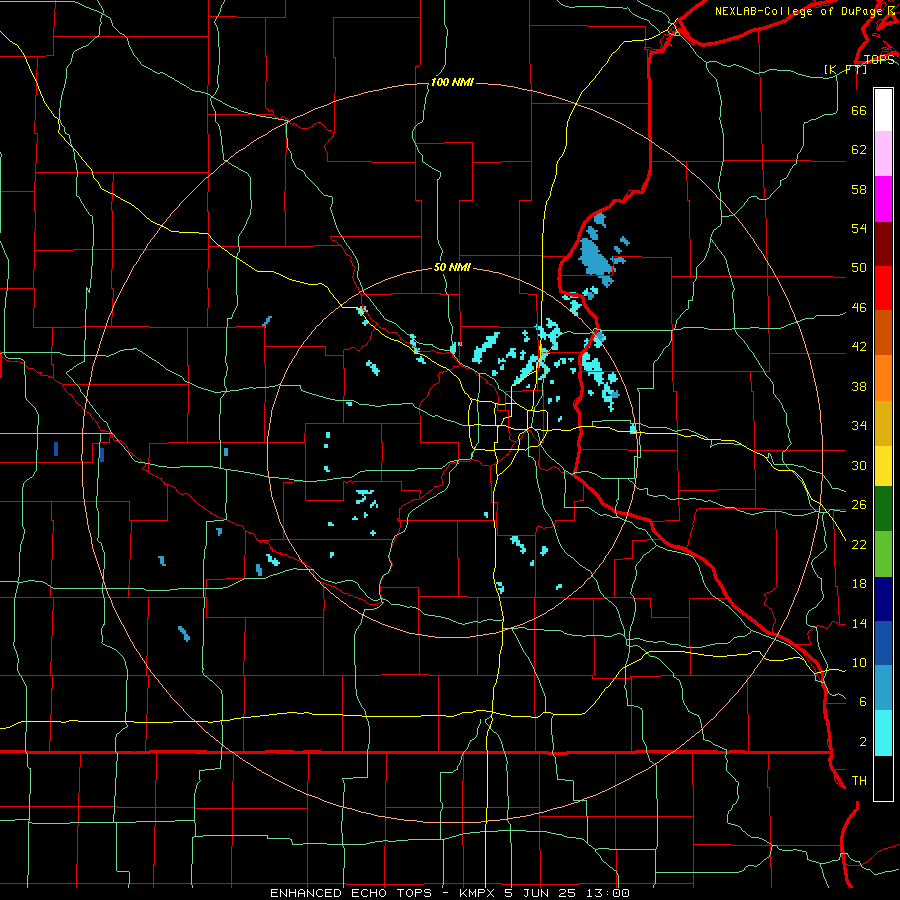
Task: Click the legend value 34
Action: tap(859, 426)
